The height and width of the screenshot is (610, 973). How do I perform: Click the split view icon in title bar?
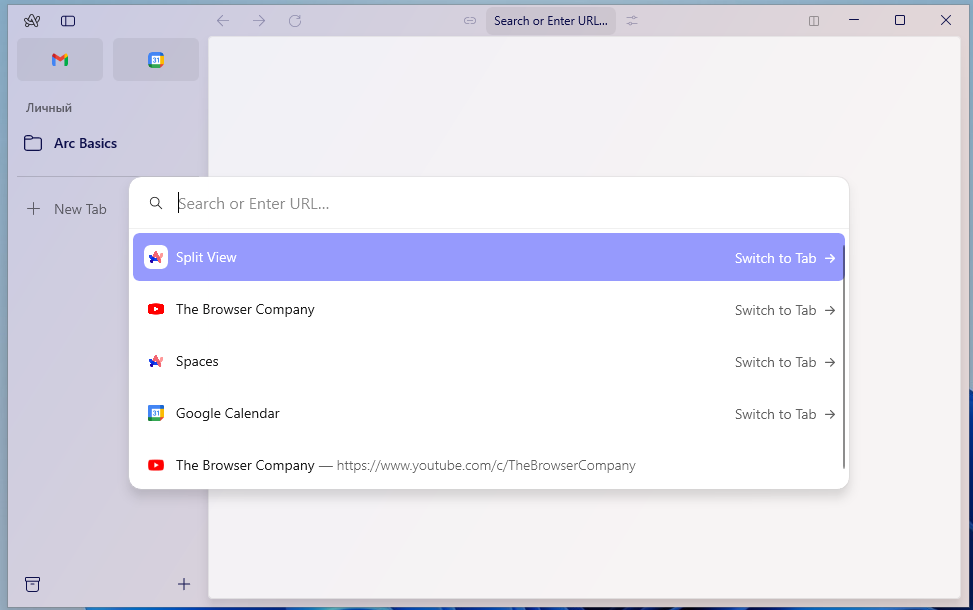point(814,21)
